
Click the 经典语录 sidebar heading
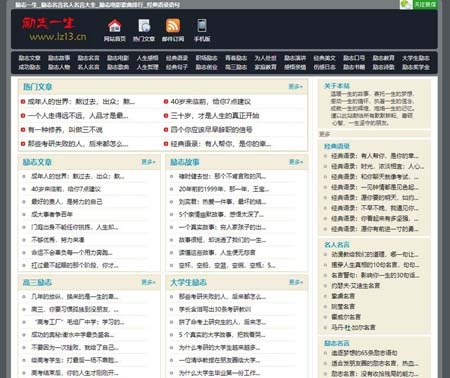[x=337, y=146]
